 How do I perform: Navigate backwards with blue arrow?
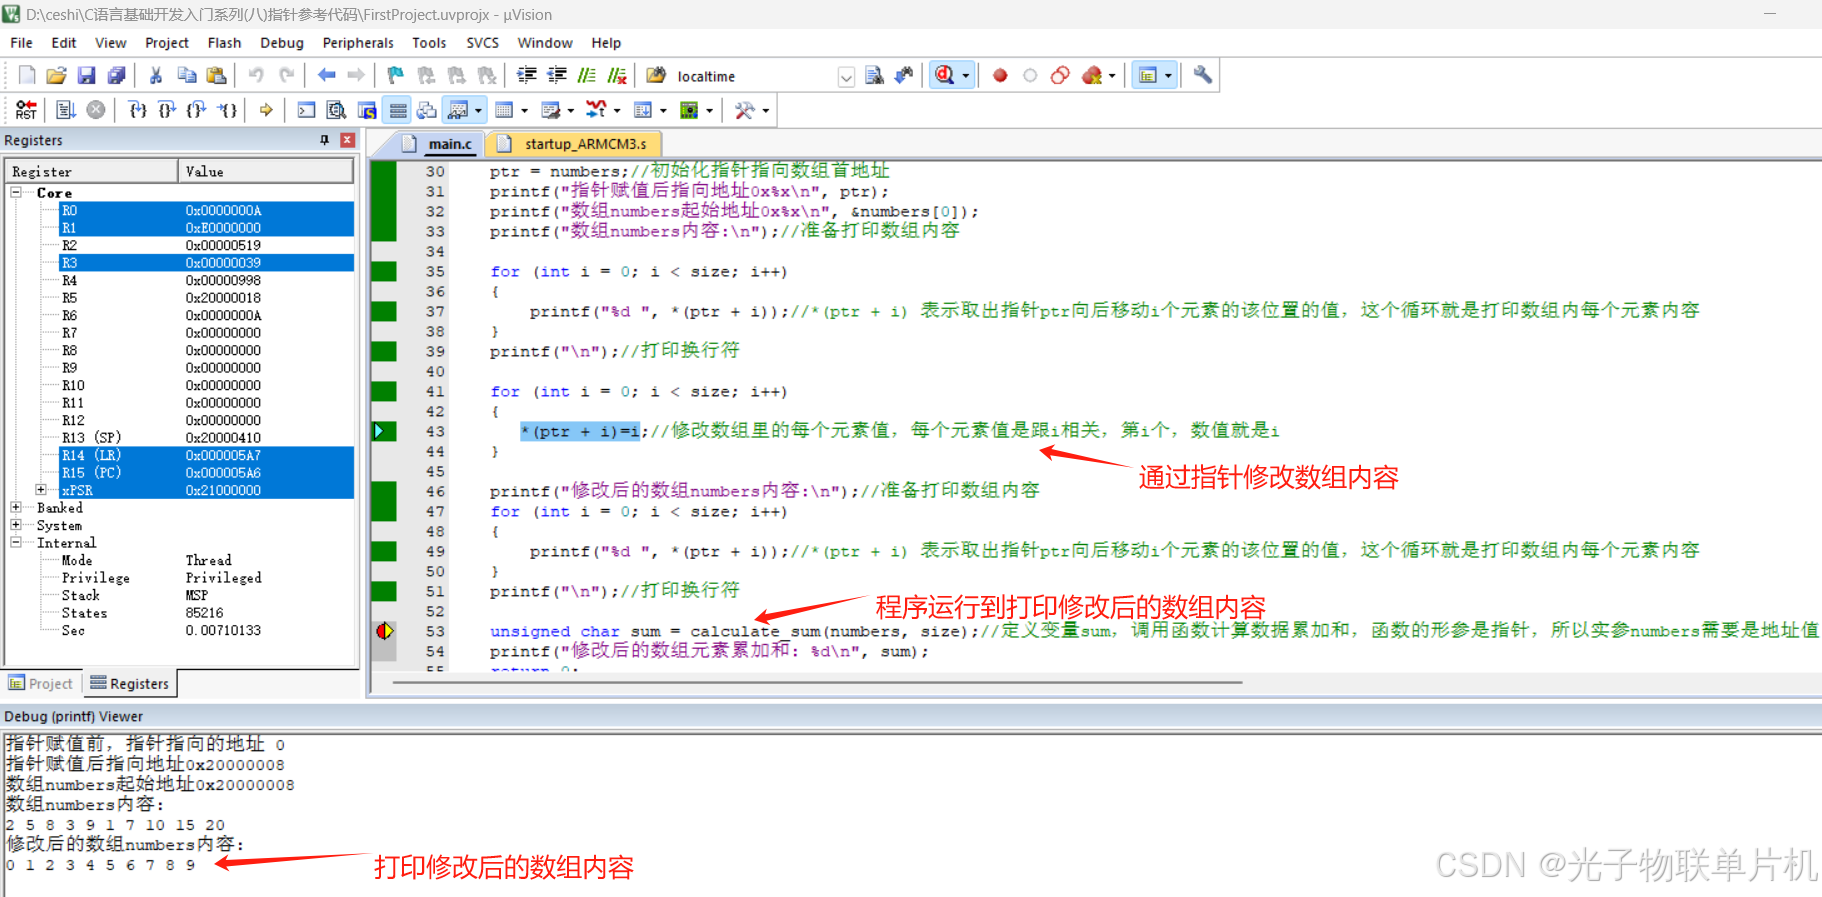click(326, 75)
